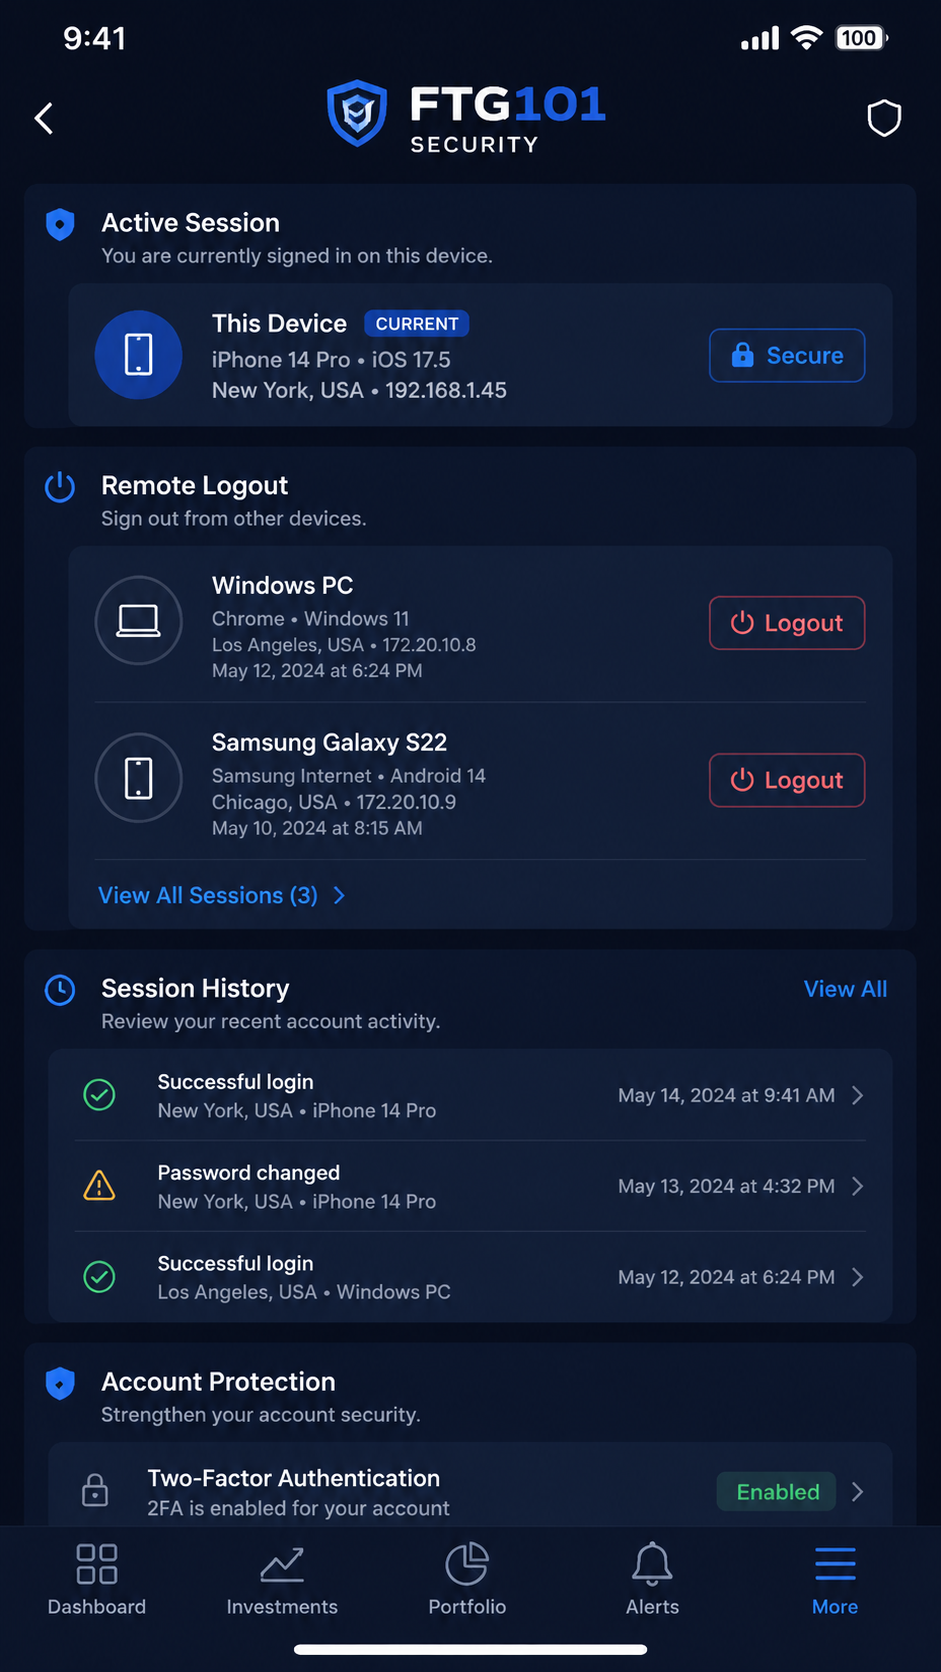The image size is (941, 1672).
Task: Open details chevron for the May 12 login
Action: coord(857,1277)
